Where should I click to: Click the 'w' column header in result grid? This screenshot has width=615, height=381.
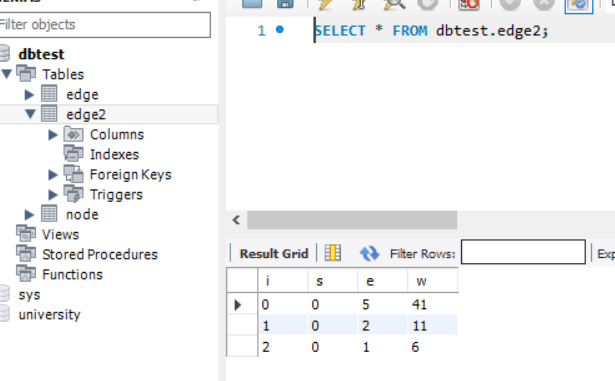coord(433,281)
